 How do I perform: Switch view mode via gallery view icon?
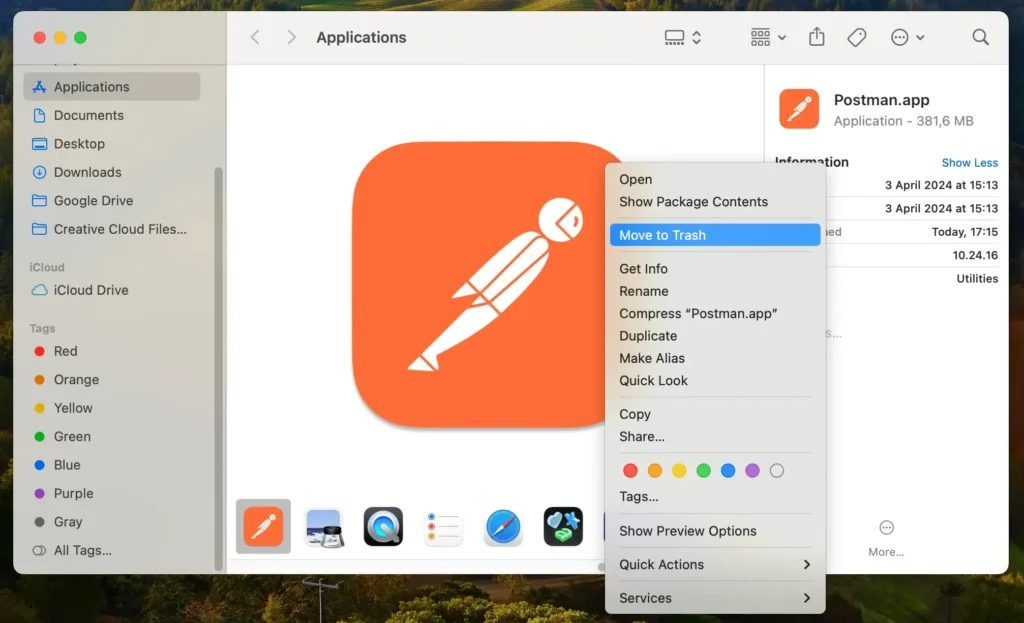(x=682, y=37)
